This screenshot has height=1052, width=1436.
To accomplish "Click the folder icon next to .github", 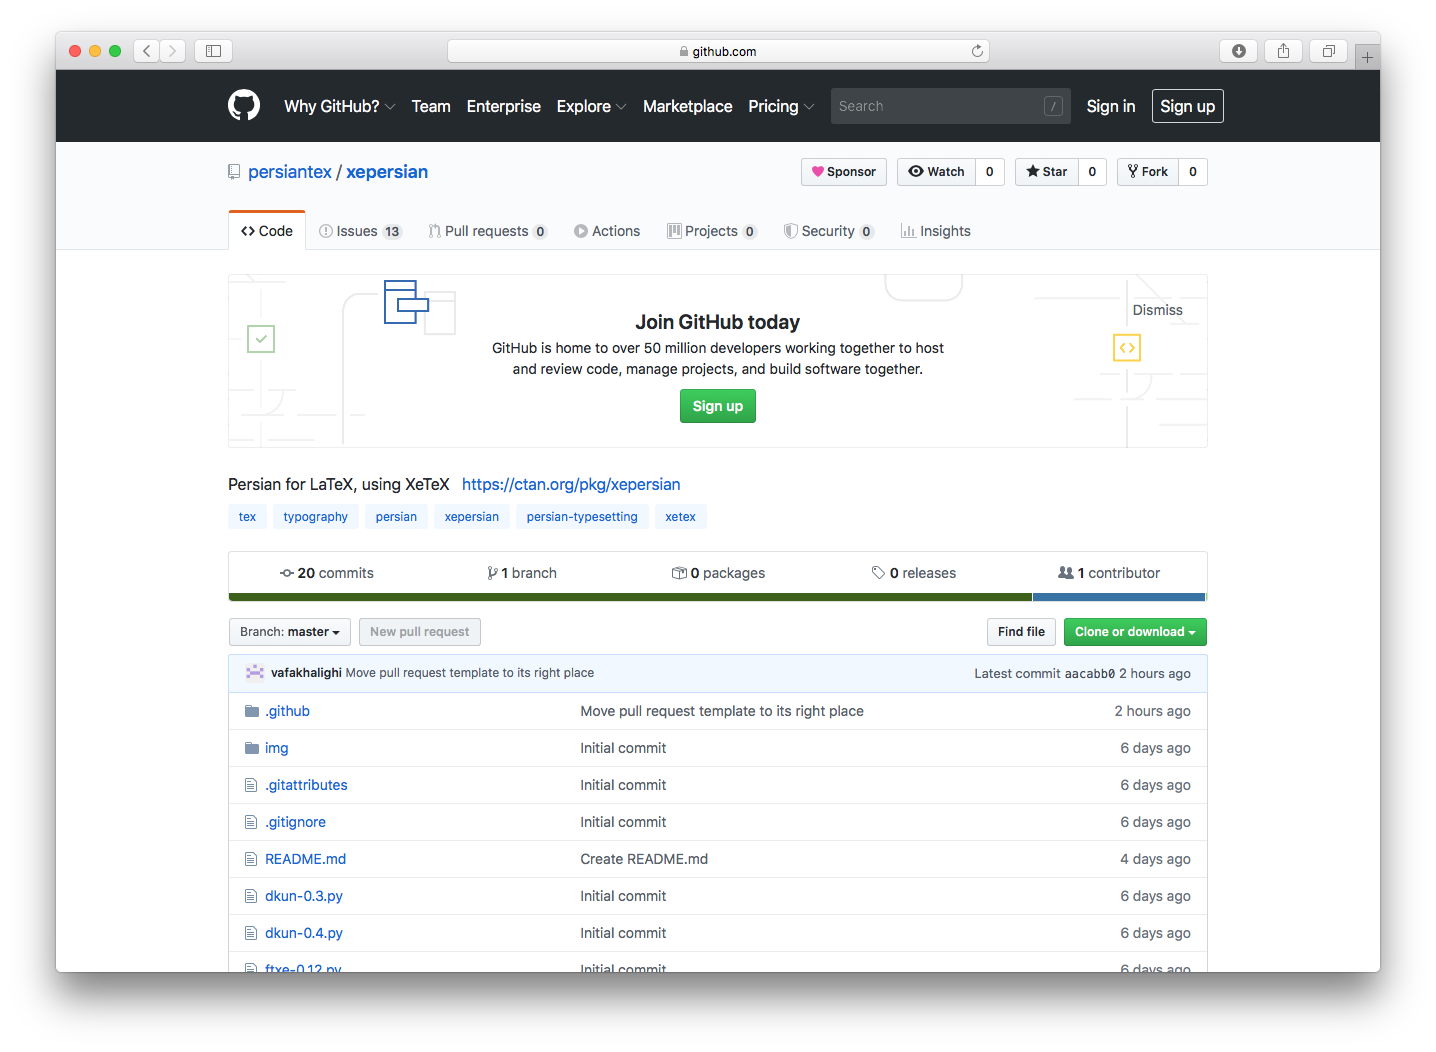I will (x=252, y=711).
